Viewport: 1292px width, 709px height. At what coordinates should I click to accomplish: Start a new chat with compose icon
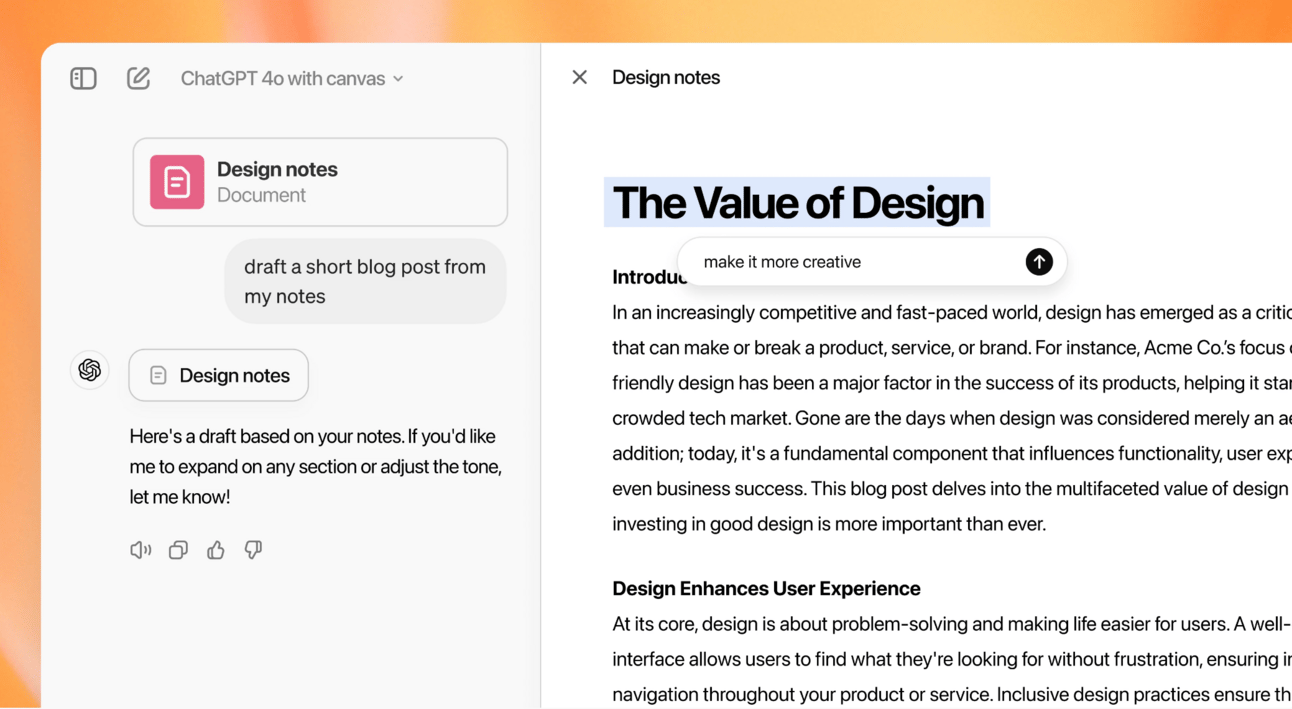click(x=138, y=78)
